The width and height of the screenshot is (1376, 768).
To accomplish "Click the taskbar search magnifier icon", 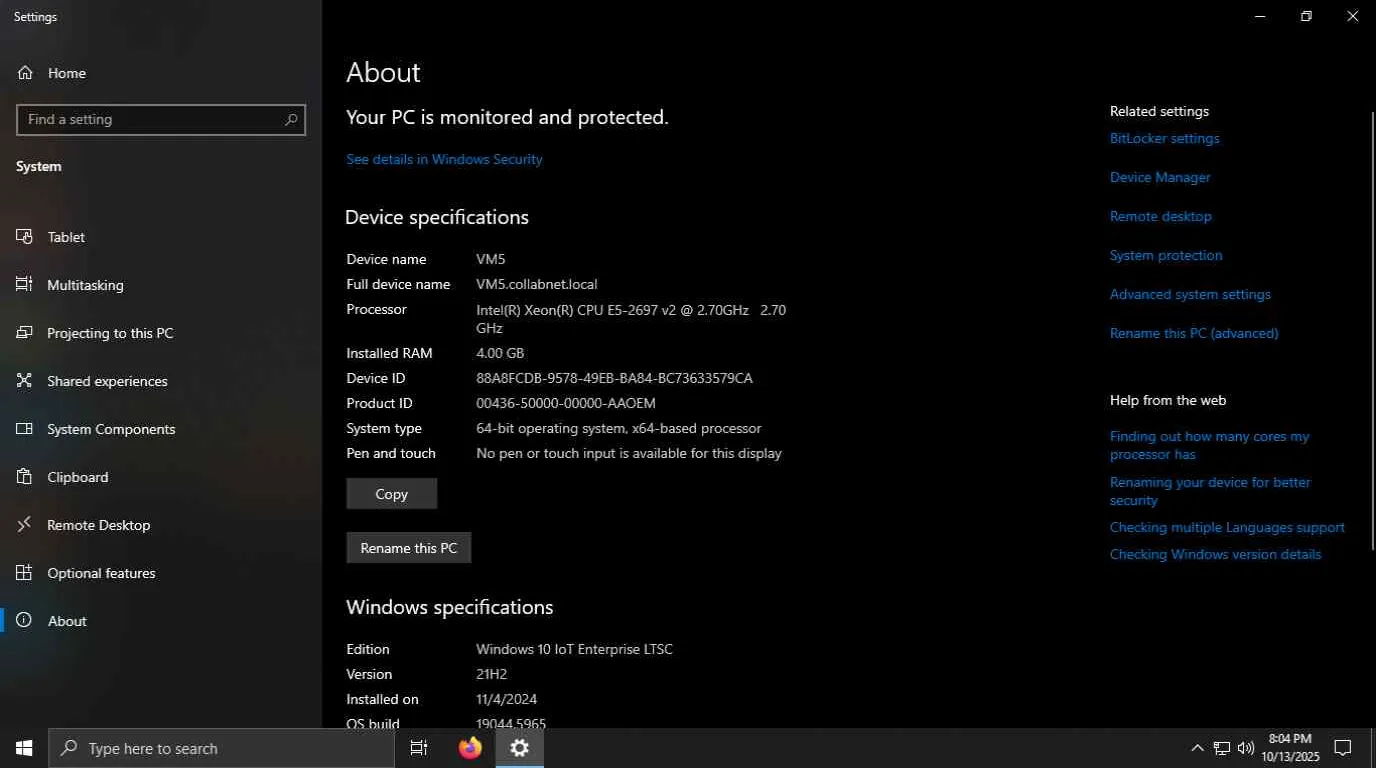I will coord(69,748).
